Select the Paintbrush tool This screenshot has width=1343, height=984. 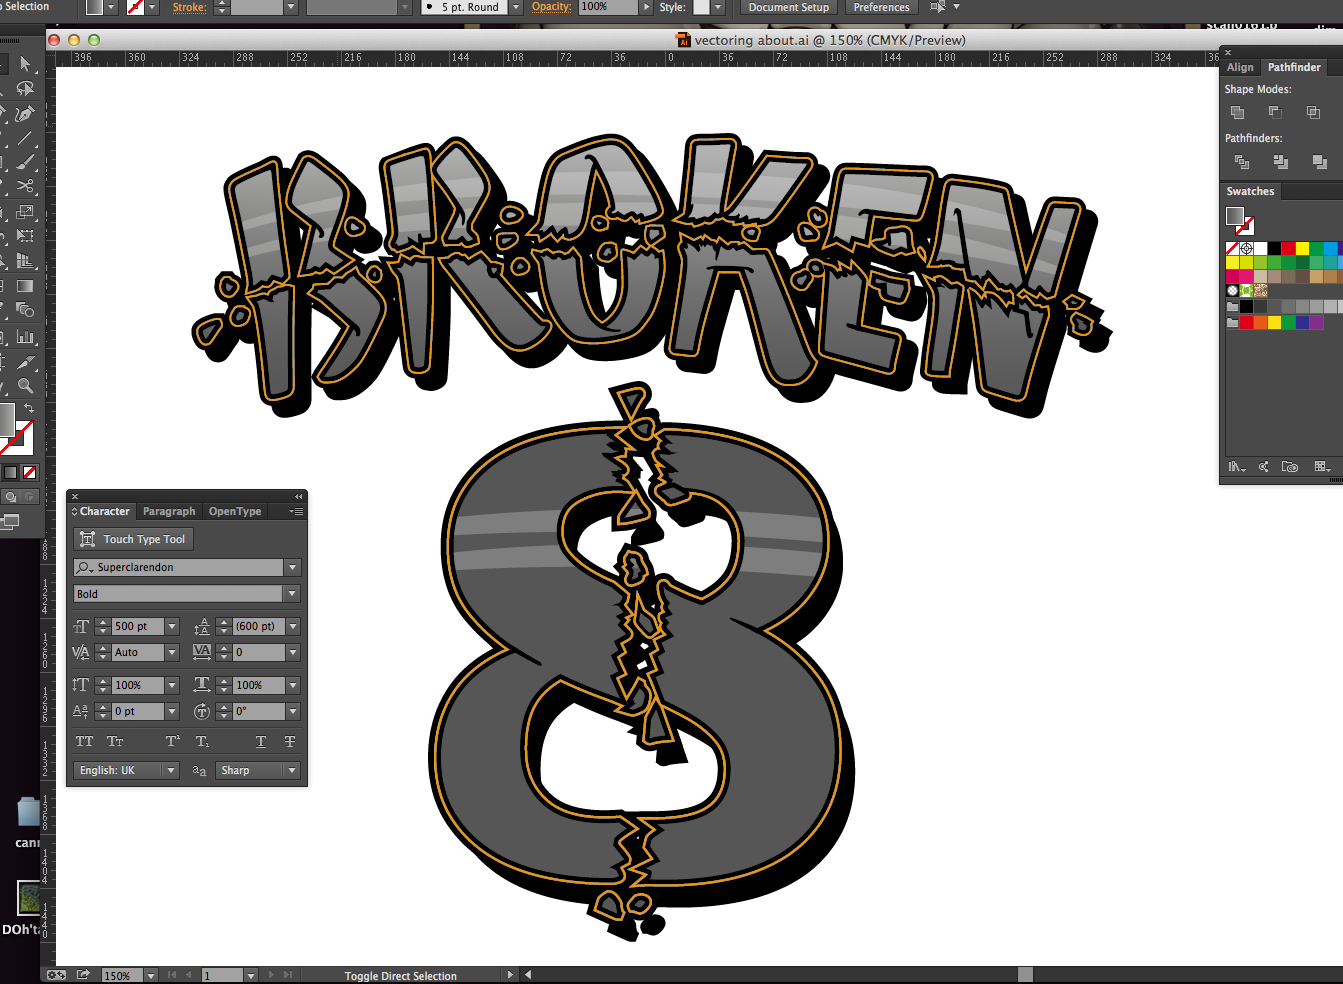[x=25, y=162]
